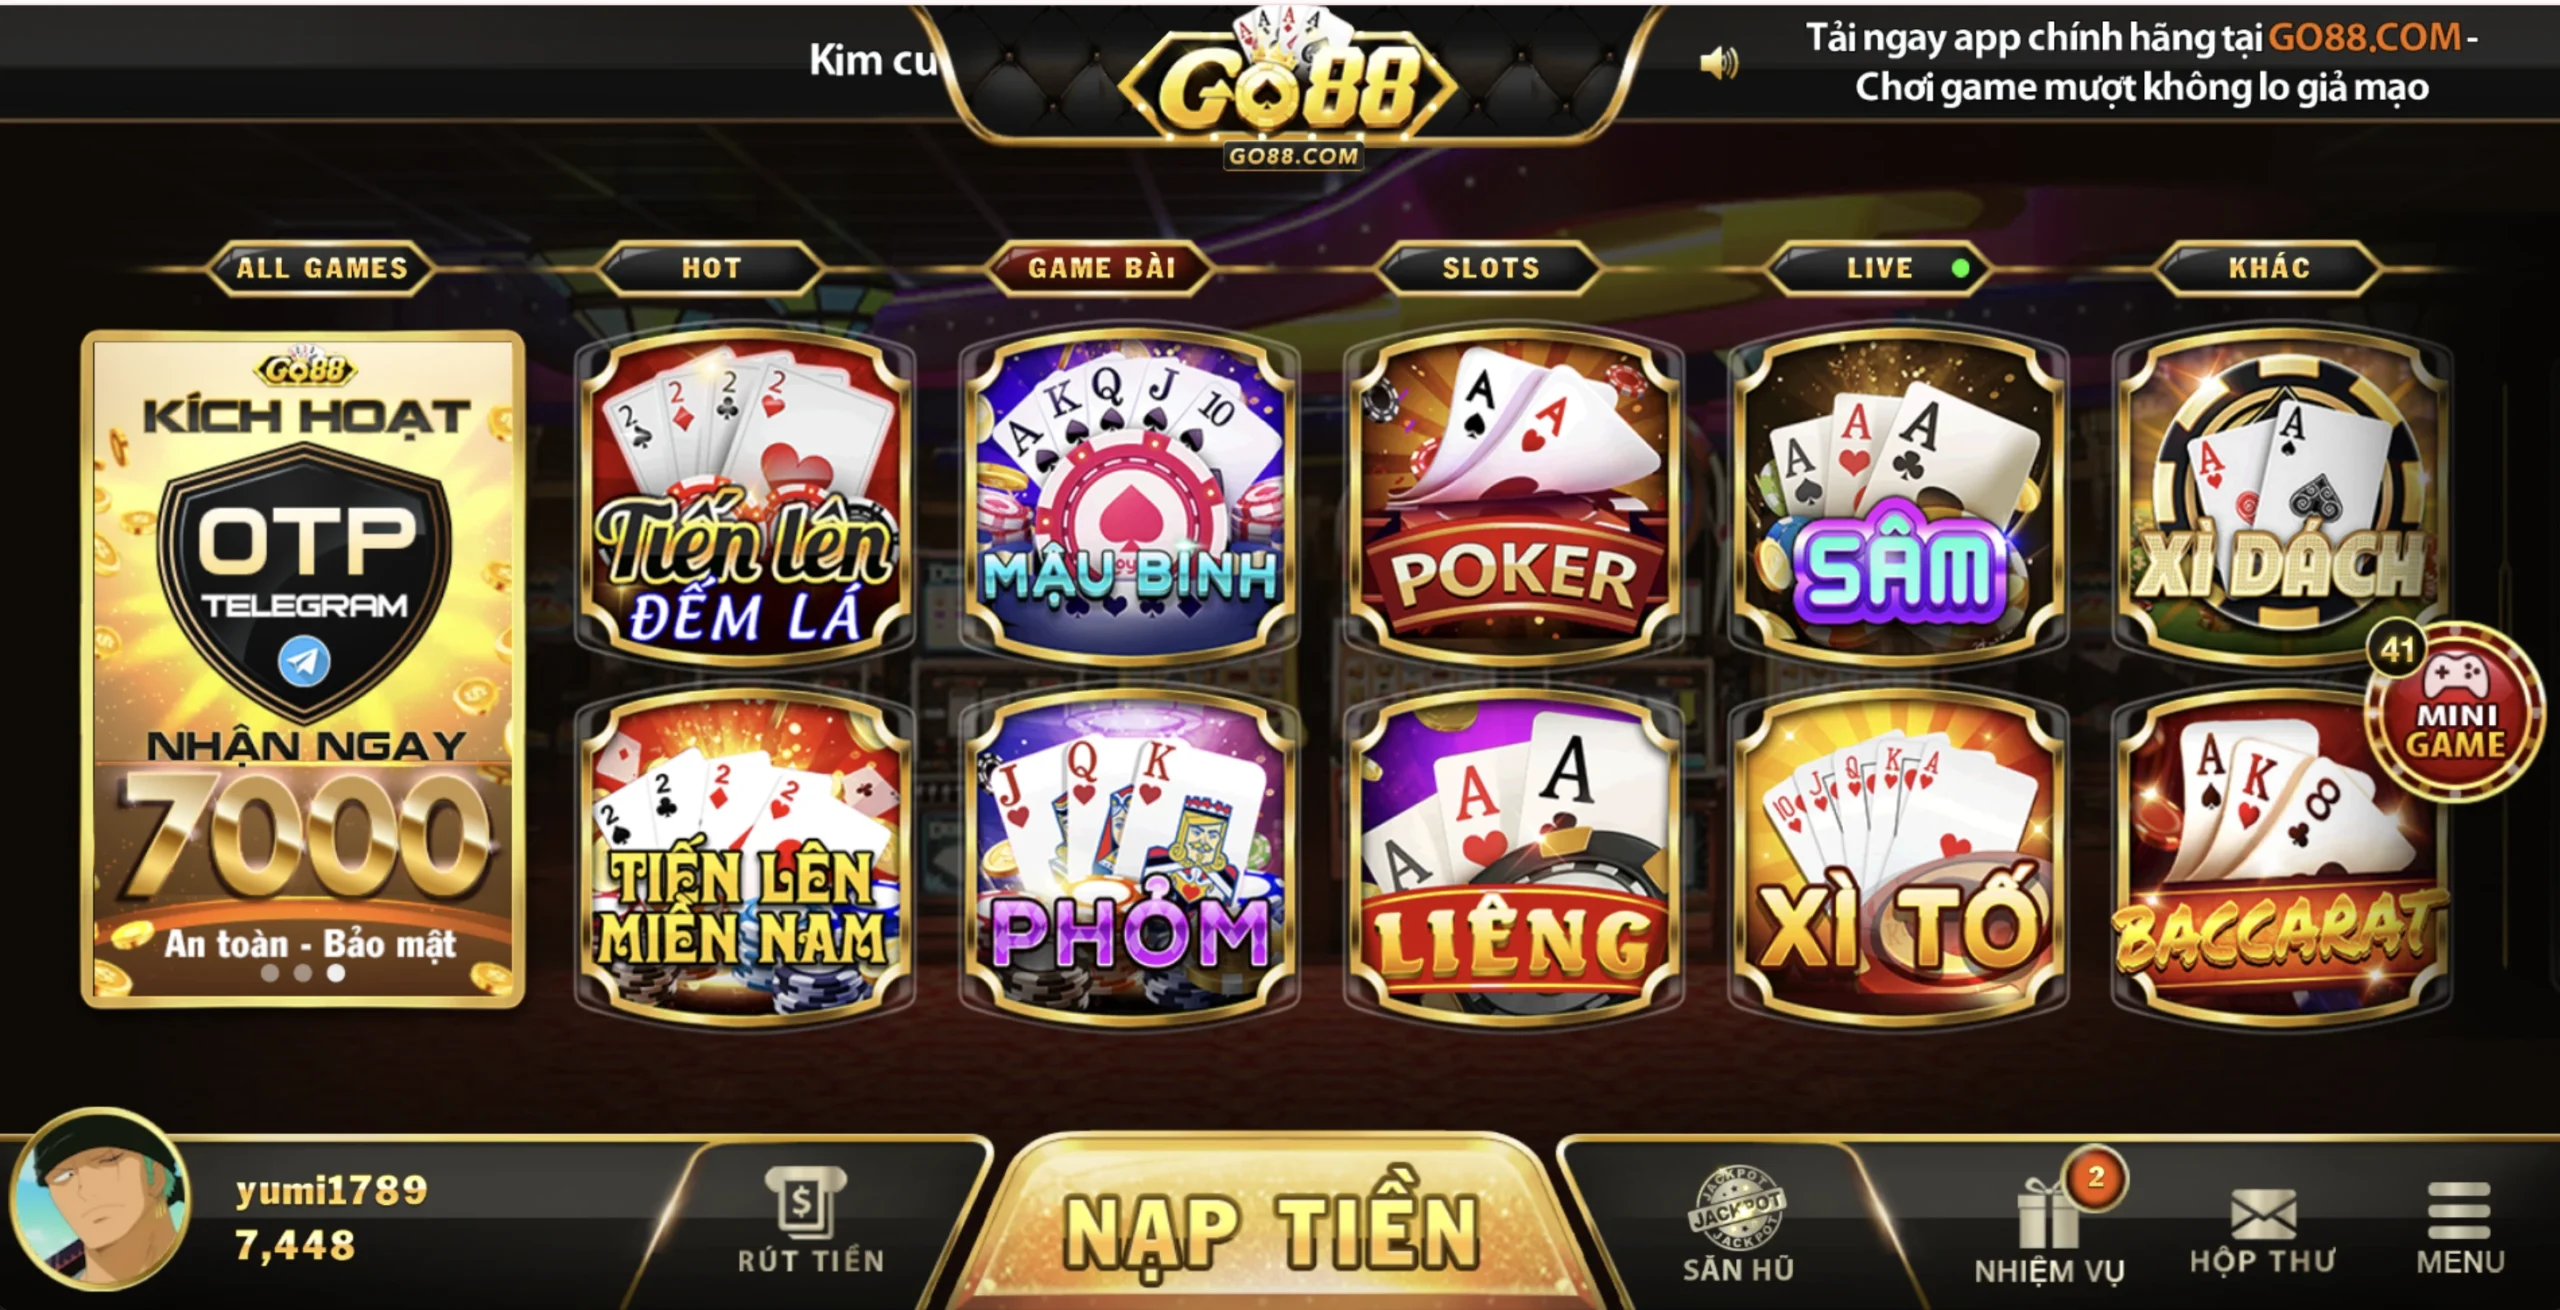Screen dimensions: 2560x1310
Task: Mute sound with the speaker icon
Action: 1719,63
